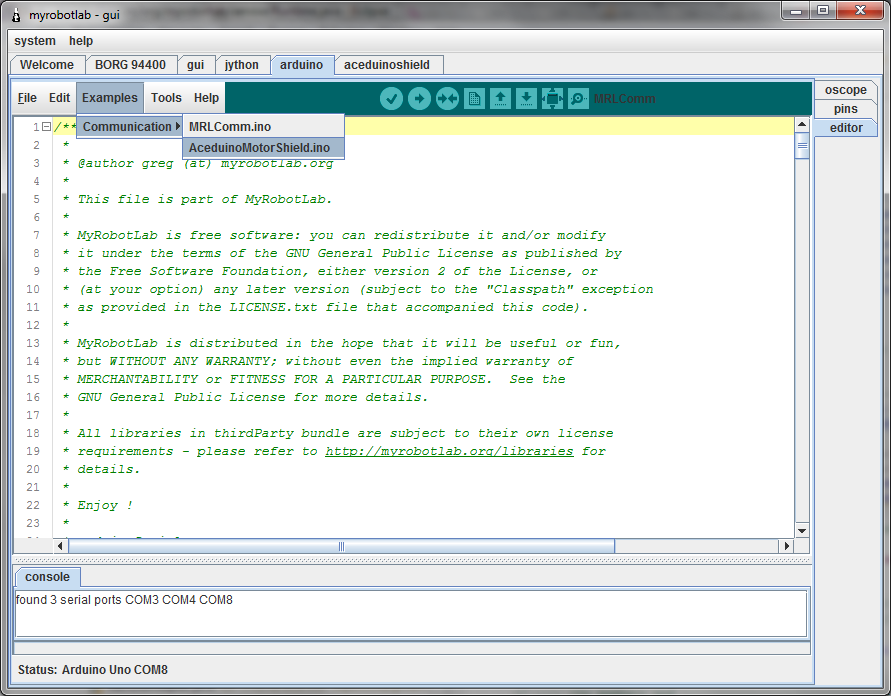This screenshot has height=696, width=891.
Task: Click the MRLComm sketch name label
Action: 624,99
